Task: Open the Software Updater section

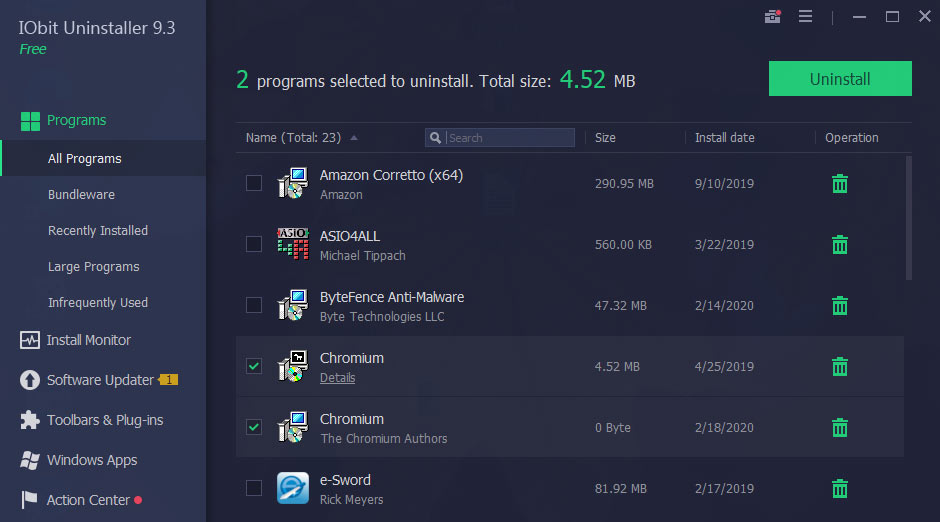Action: [x=103, y=380]
